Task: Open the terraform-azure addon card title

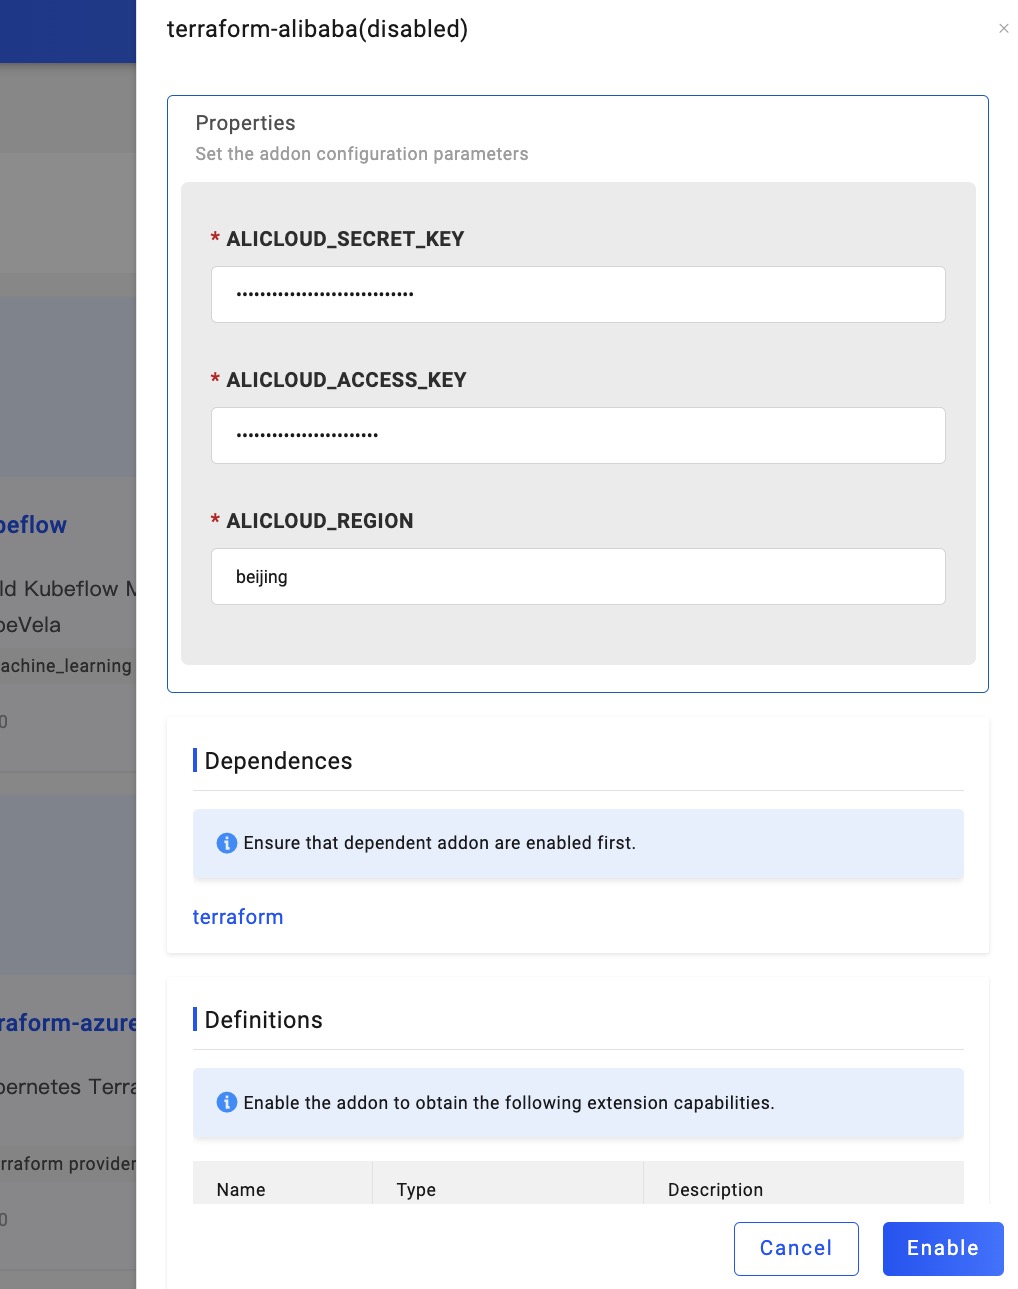Action: coord(68,1023)
